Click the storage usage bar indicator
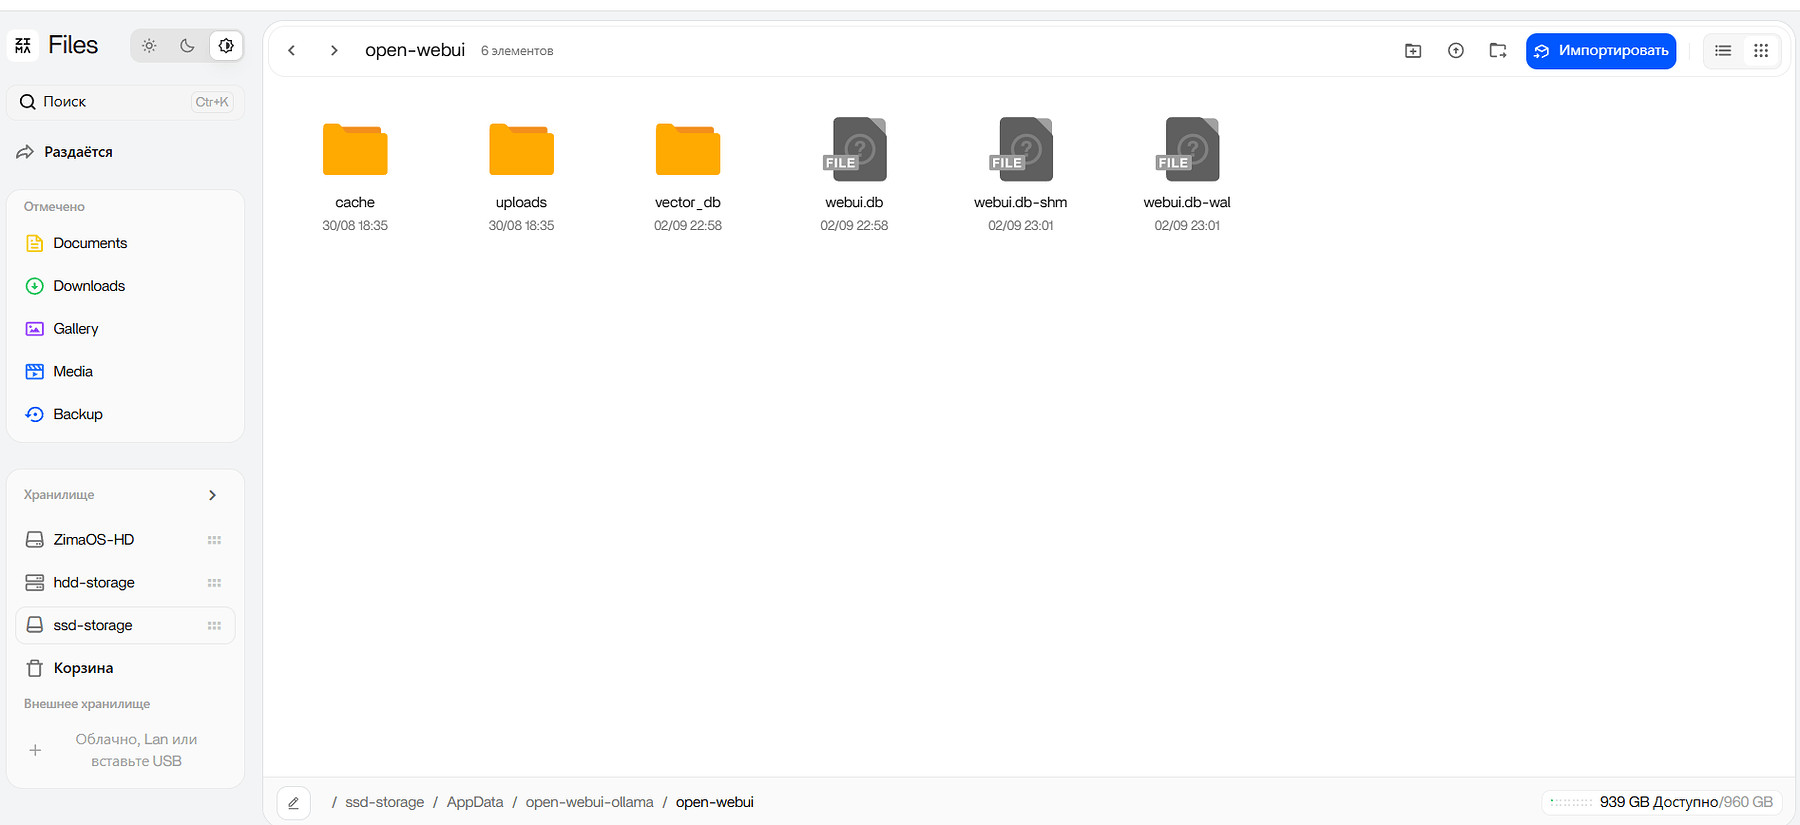The image size is (1800, 825). 1571,802
